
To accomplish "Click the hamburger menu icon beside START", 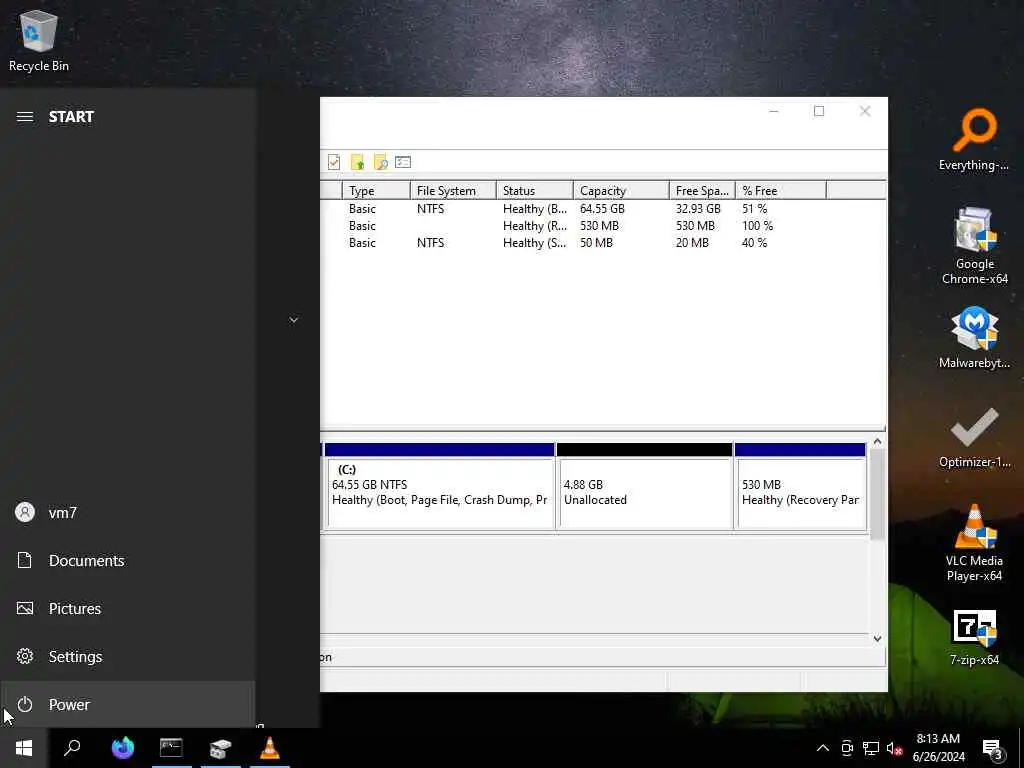I will pyautogui.click(x=25, y=117).
